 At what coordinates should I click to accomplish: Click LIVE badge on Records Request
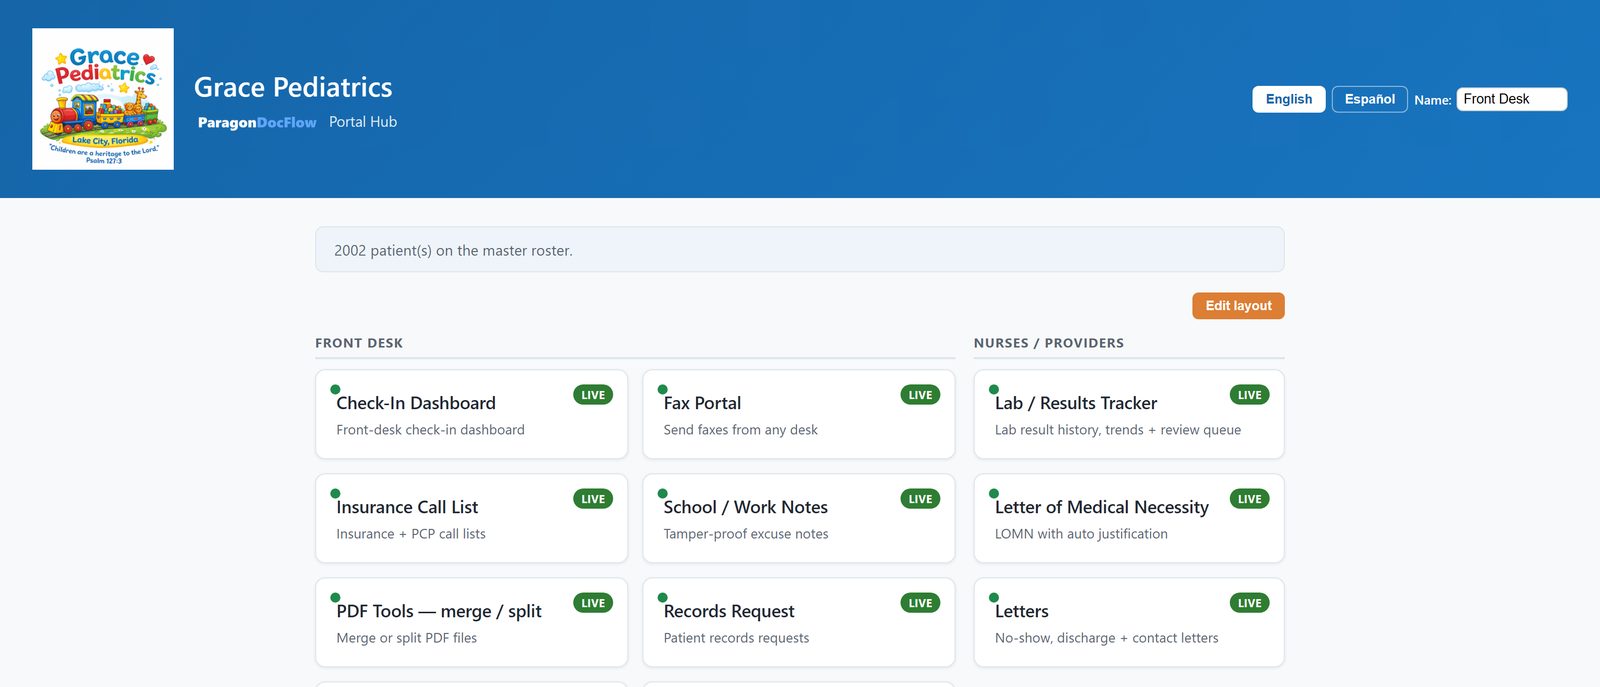click(x=920, y=603)
